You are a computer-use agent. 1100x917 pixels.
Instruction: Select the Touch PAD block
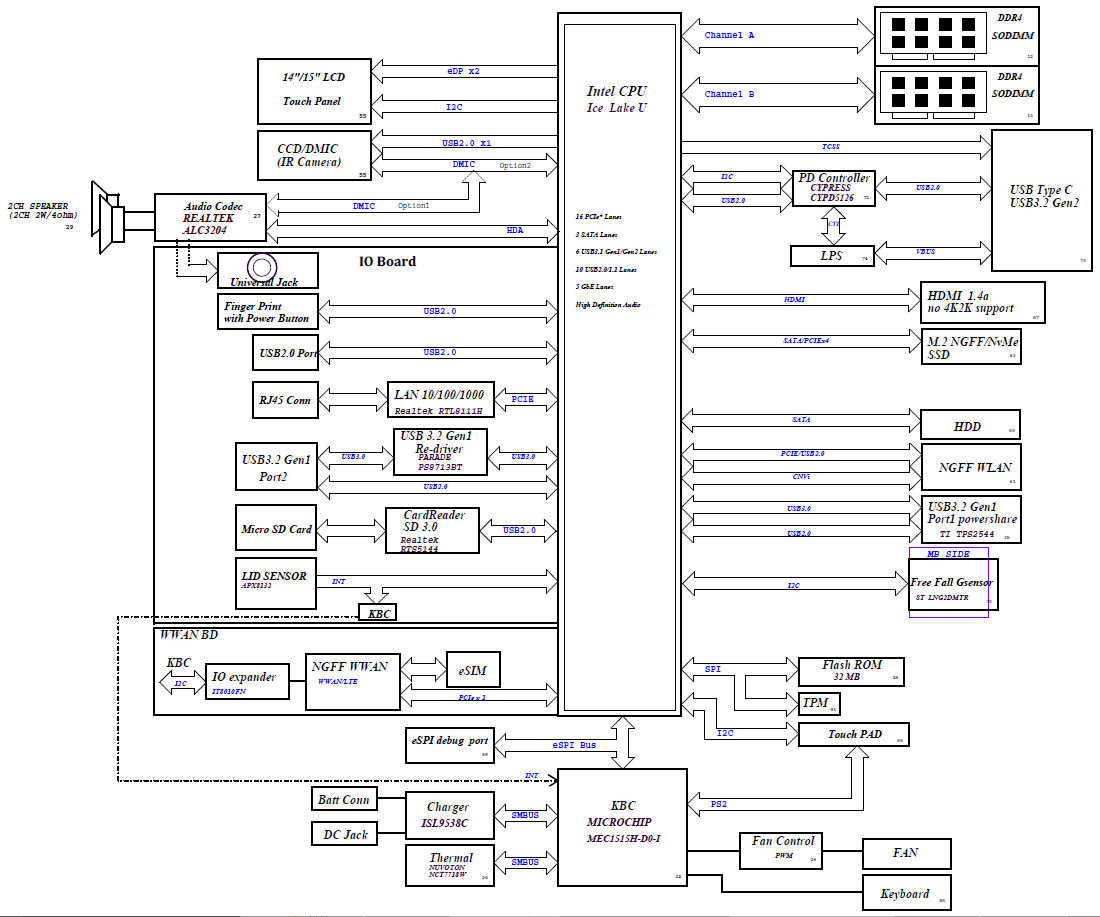(x=854, y=734)
